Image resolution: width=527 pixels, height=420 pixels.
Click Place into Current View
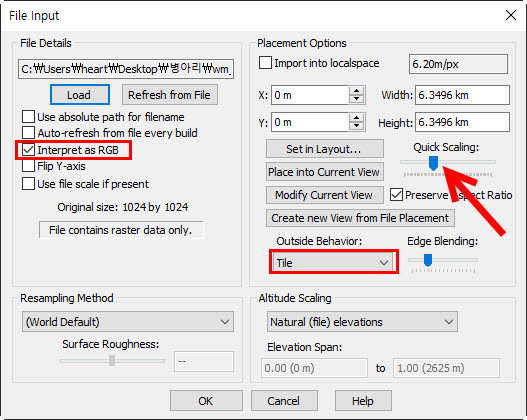(x=325, y=172)
